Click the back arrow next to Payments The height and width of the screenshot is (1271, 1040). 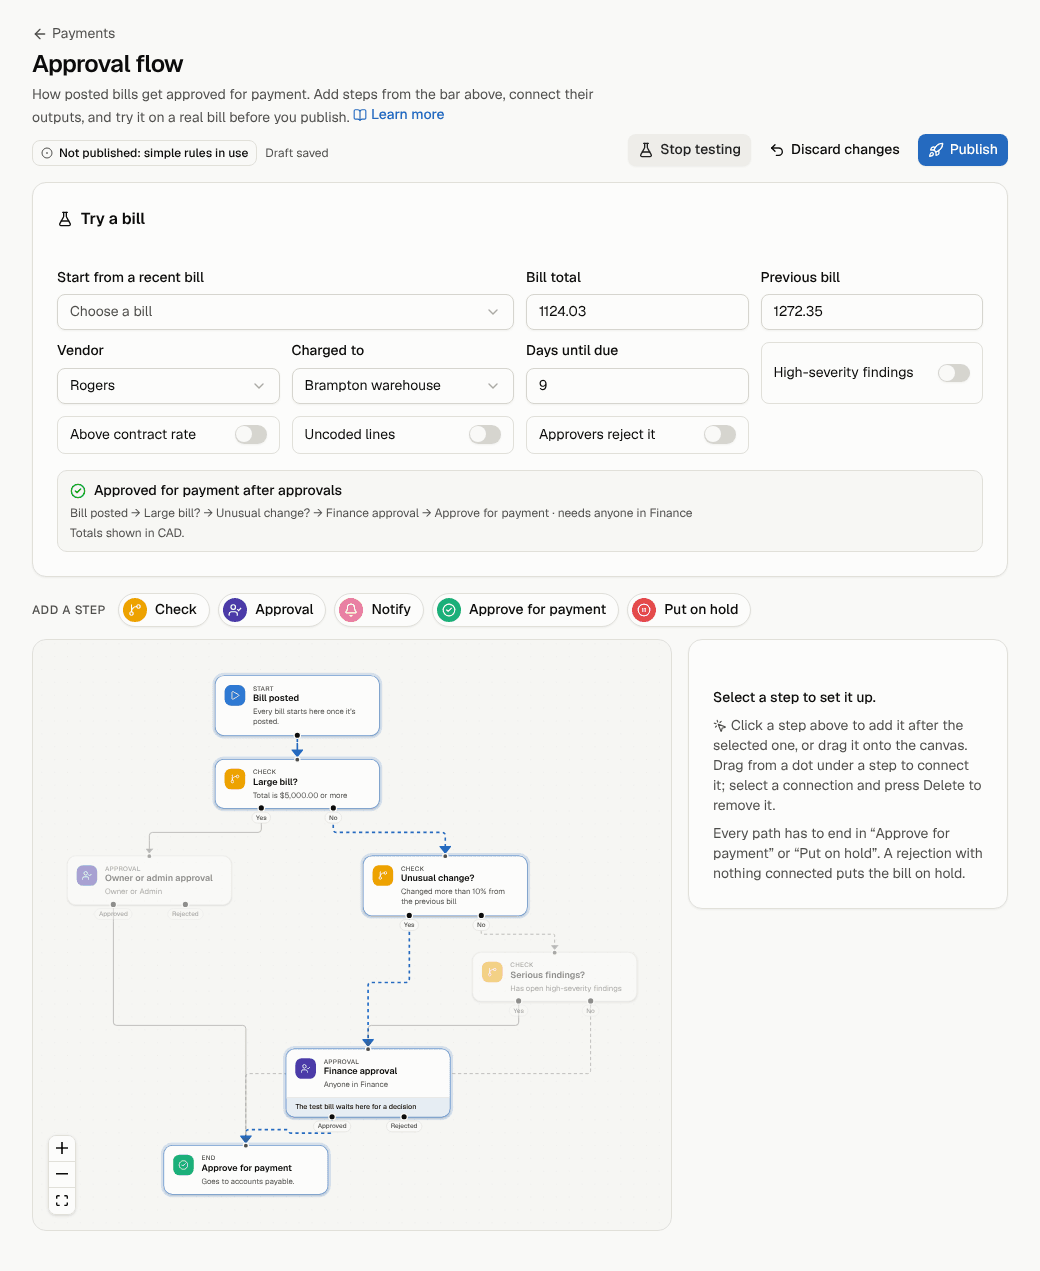pyautogui.click(x=39, y=34)
